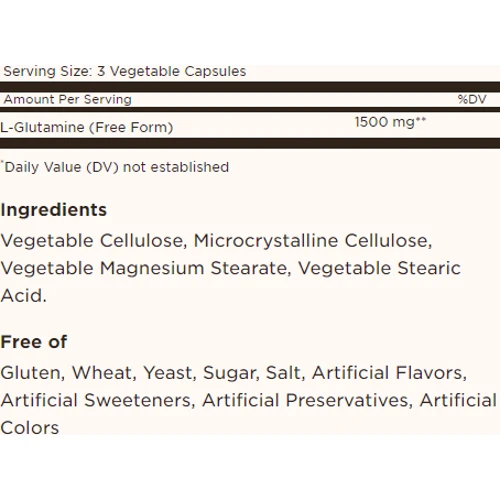Viewport: 500px width, 500px height.
Task: Click Artificial Flavors text
Action: pos(389,373)
